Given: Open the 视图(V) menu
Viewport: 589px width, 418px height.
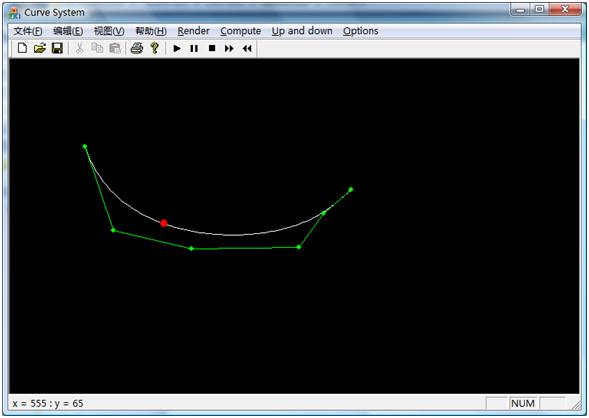Looking at the screenshot, I should pyautogui.click(x=109, y=31).
